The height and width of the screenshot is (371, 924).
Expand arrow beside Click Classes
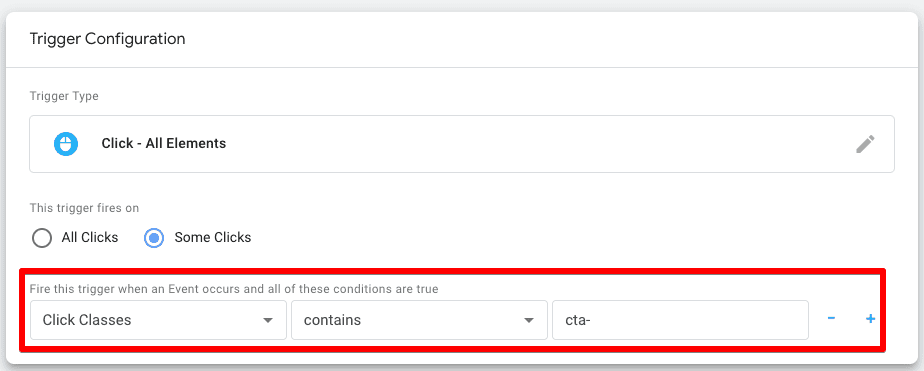[268, 320]
